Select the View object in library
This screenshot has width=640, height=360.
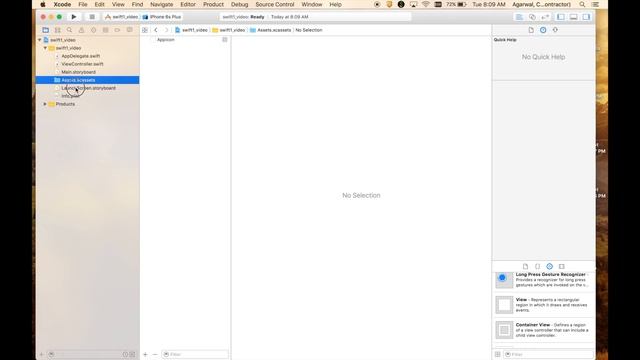(543, 305)
